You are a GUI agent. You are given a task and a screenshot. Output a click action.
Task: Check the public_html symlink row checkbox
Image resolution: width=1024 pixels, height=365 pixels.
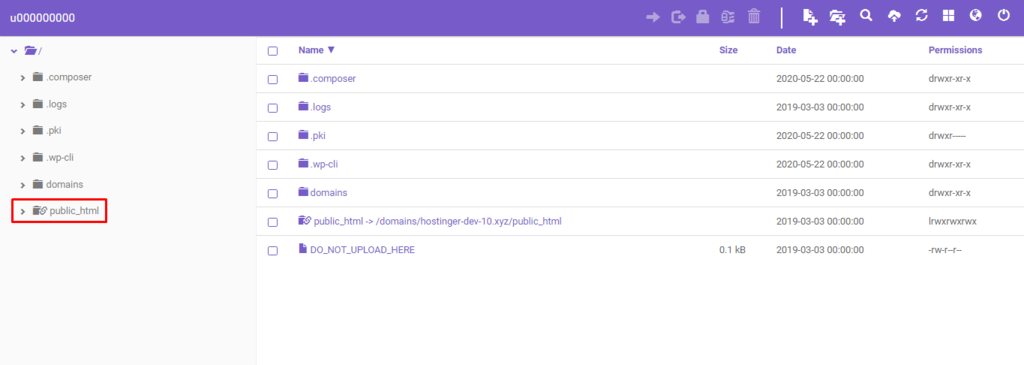tap(272, 222)
